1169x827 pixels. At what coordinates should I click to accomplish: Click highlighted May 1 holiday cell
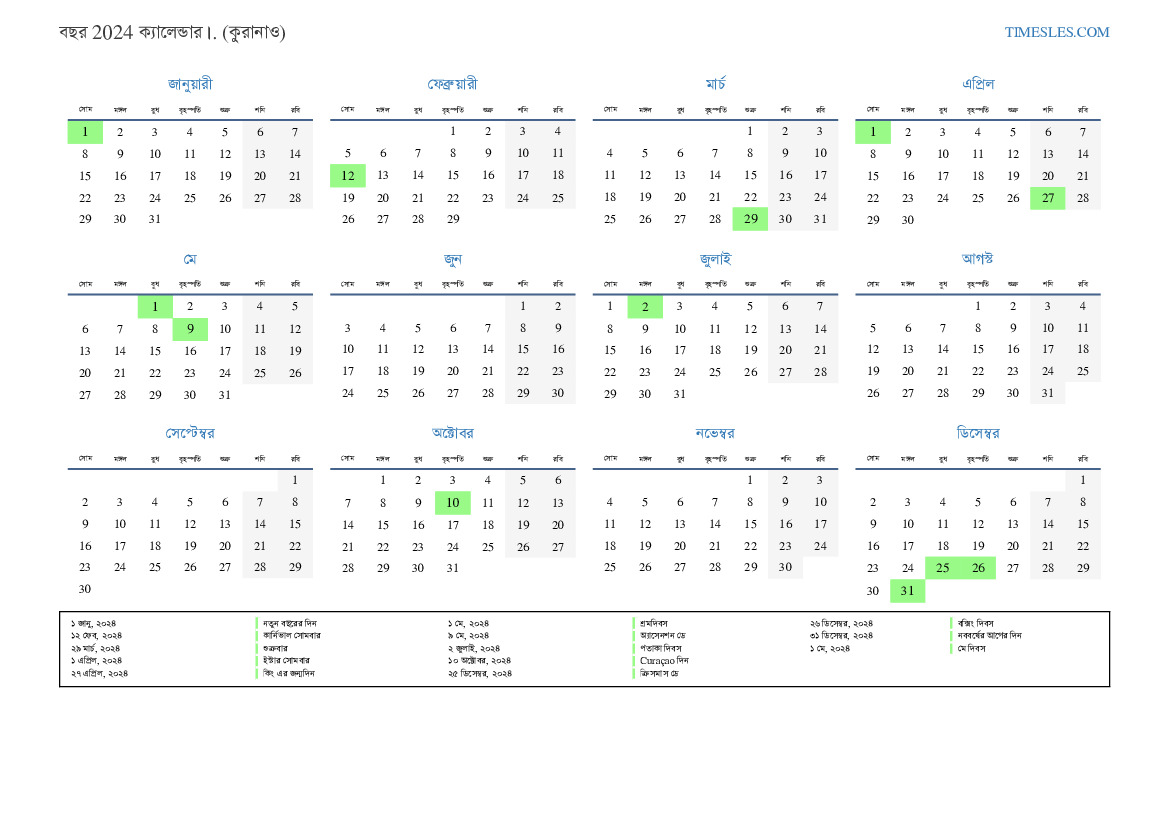[155, 306]
